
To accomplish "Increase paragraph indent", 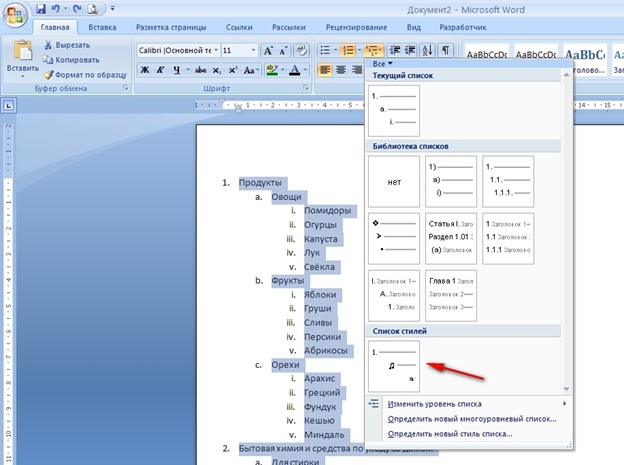I will (410, 50).
